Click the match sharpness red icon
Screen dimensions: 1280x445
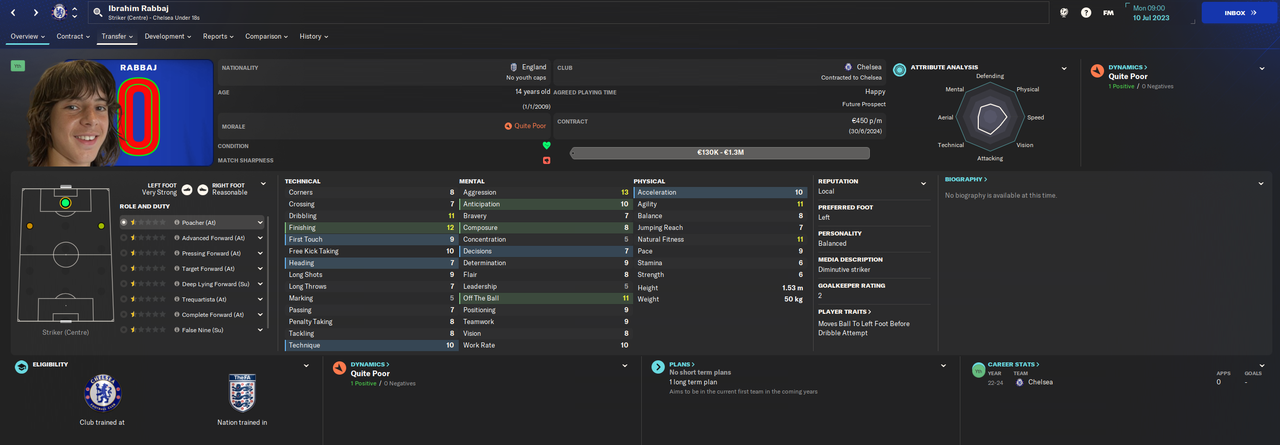click(546, 160)
